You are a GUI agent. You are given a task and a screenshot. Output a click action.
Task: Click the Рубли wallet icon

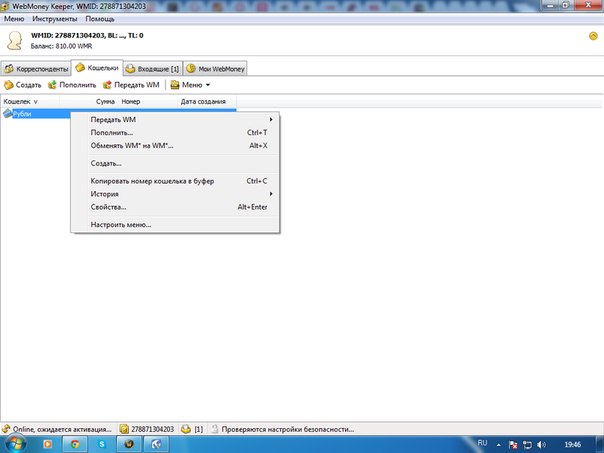coord(7,113)
